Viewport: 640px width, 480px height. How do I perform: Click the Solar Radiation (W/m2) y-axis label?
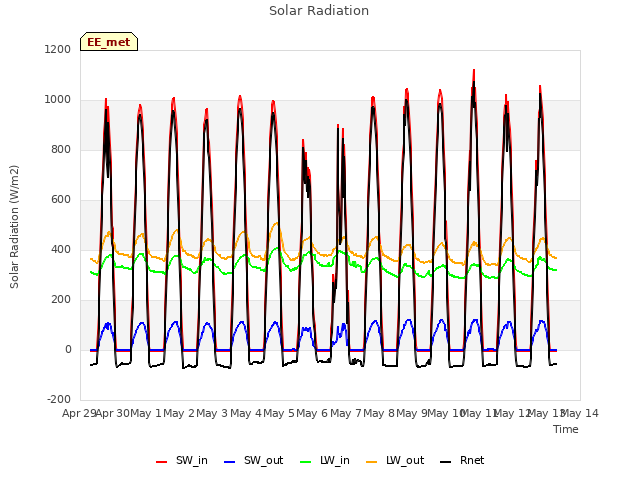[x=14, y=227]
